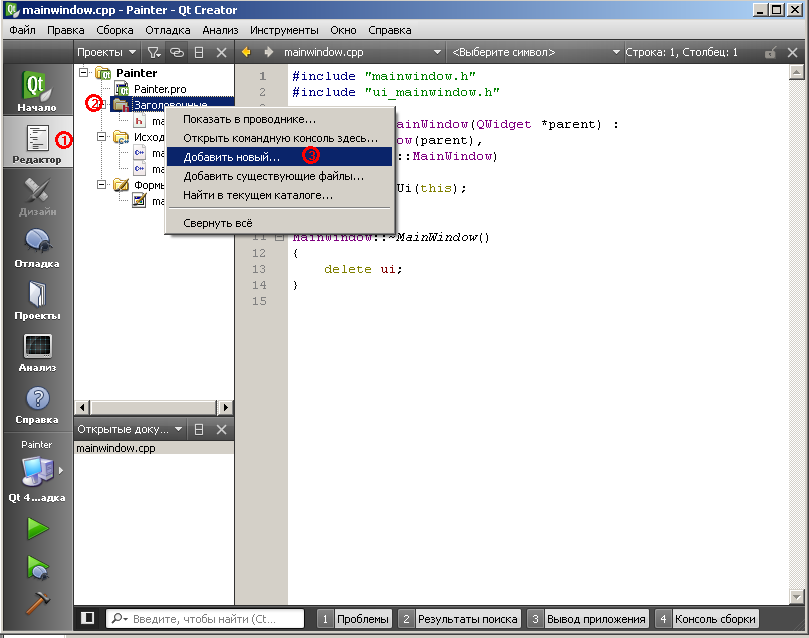Screen dimensions: 809x638
Task: Open the Анализ menu
Action: (x=220, y=30)
